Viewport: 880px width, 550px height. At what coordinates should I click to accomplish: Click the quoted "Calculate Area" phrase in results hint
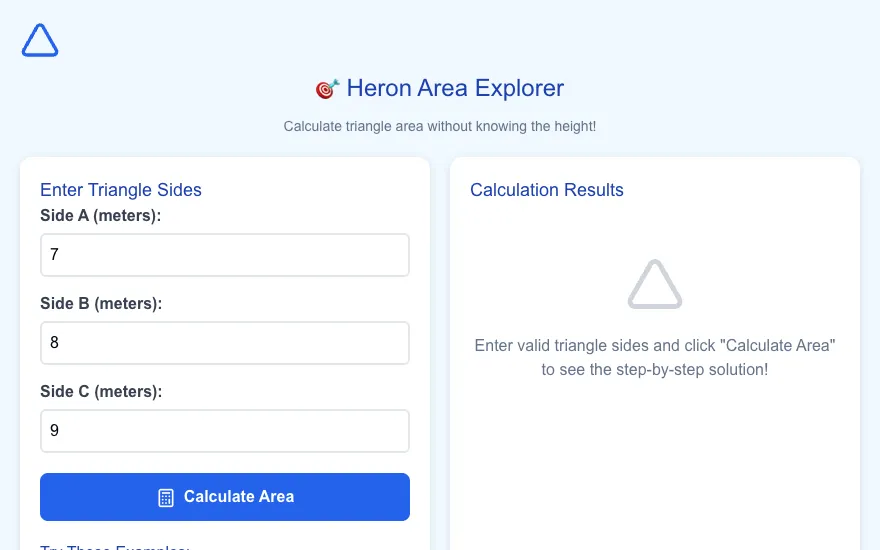pos(780,345)
